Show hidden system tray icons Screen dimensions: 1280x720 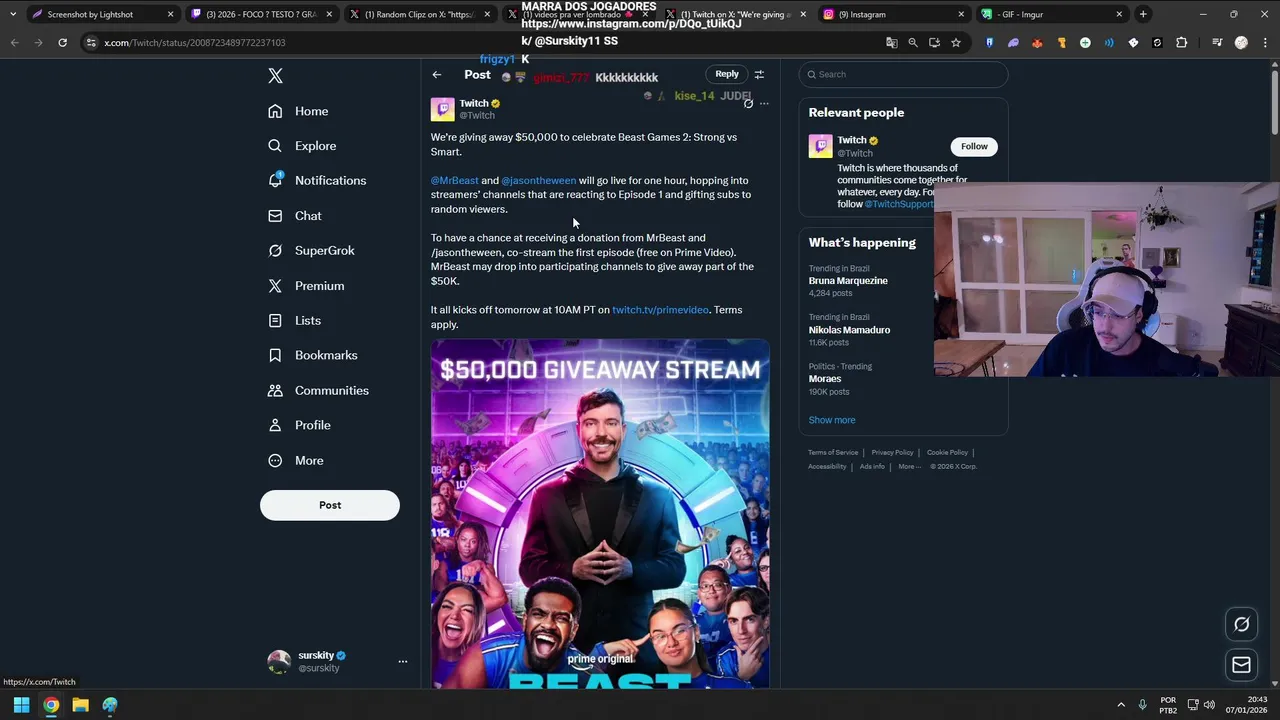[1120, 705]
